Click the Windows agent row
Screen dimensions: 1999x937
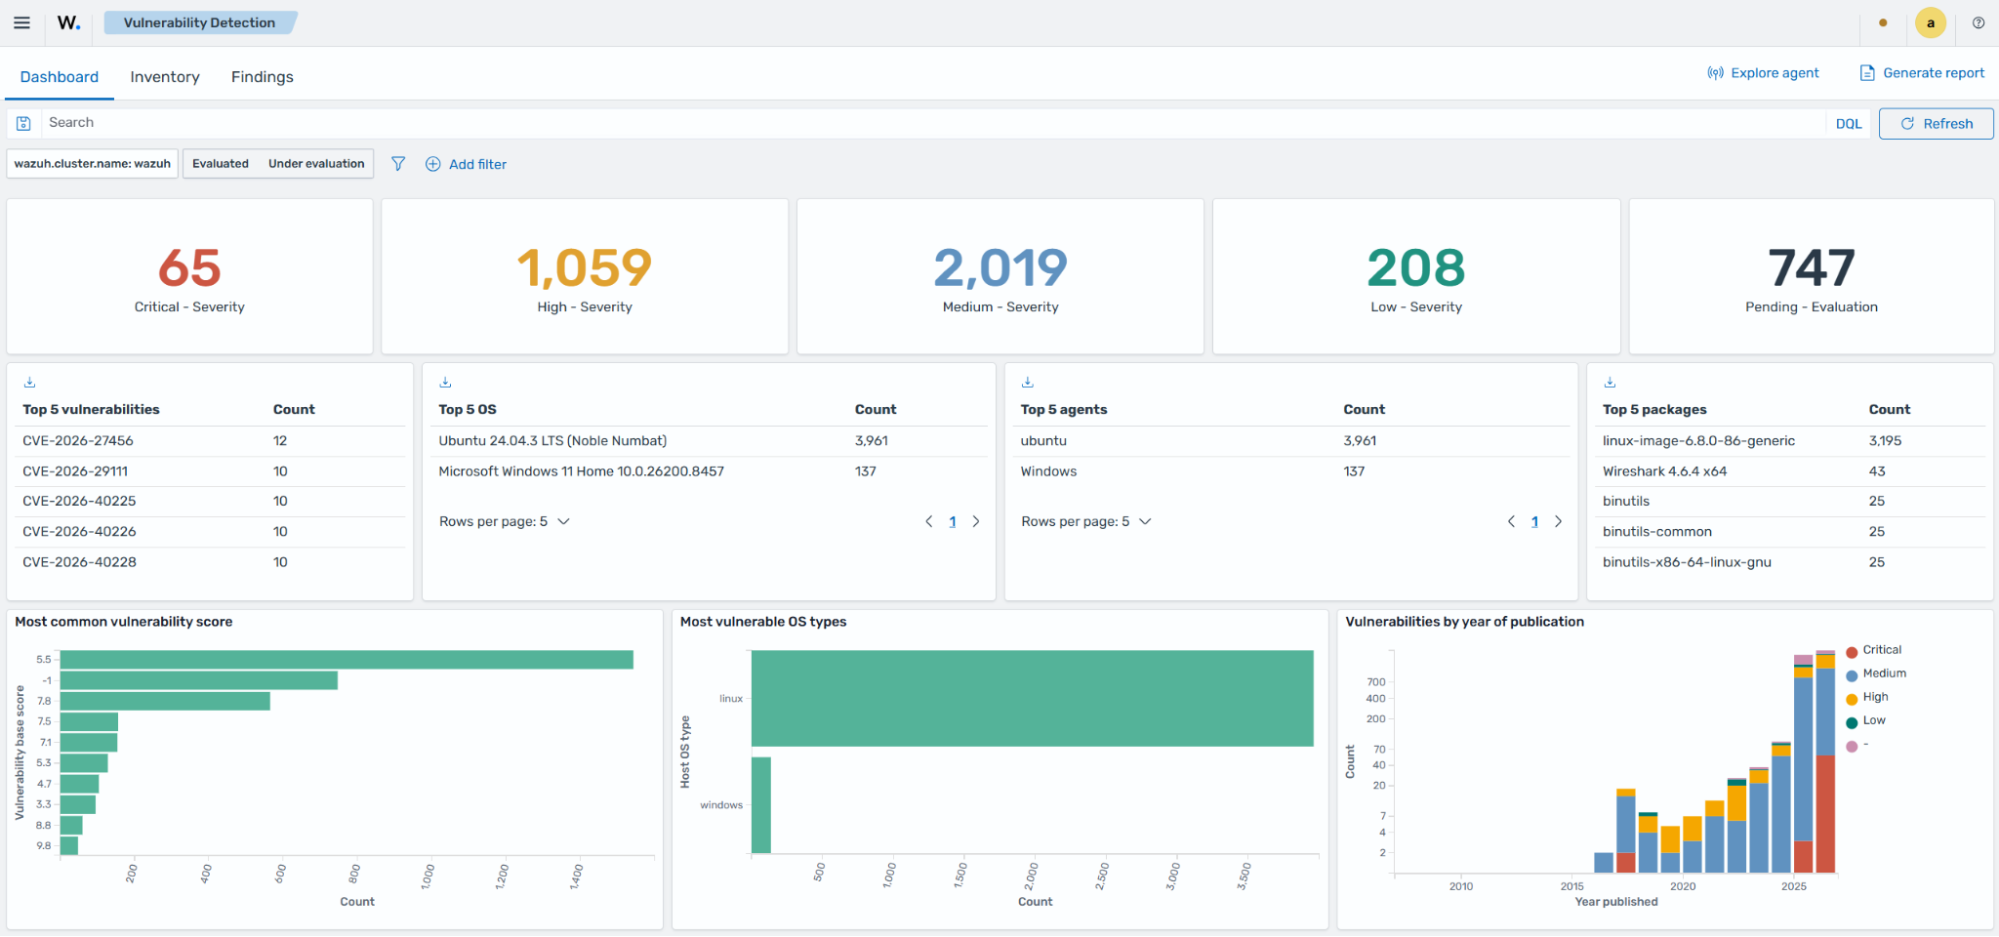1291,471
